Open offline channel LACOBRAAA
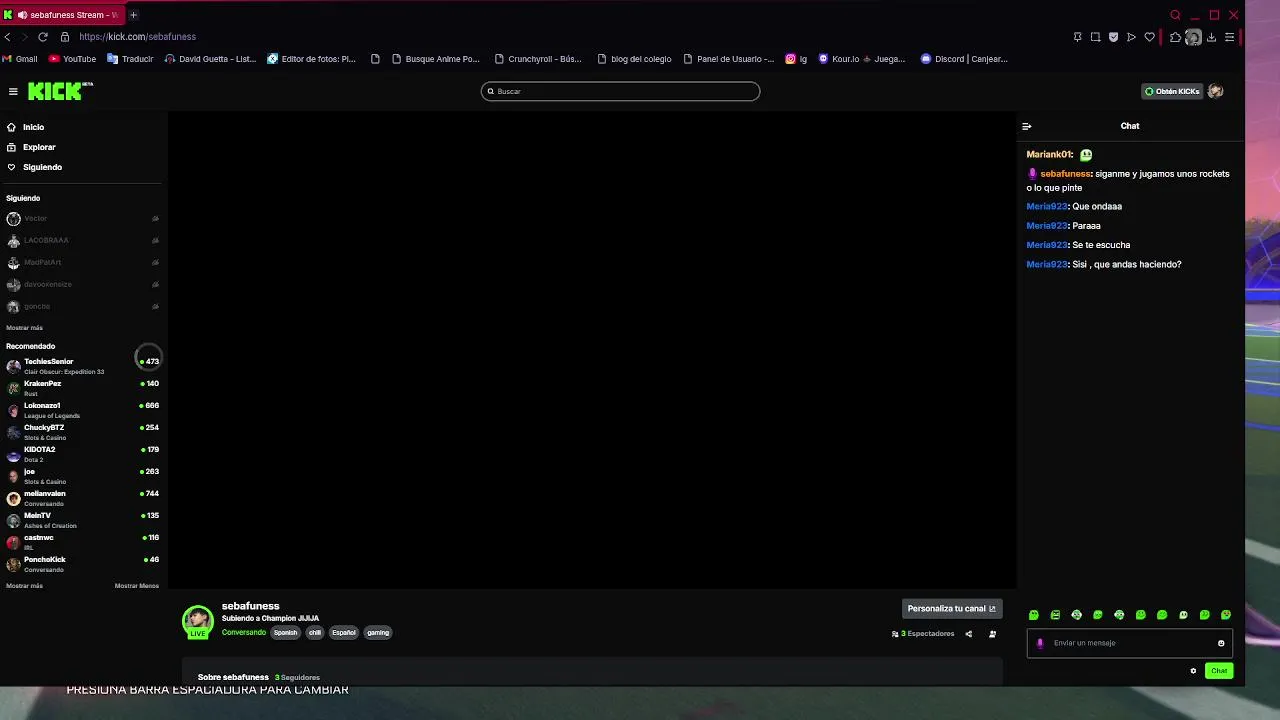The image size is (1280, 720). tap(82, 240)
